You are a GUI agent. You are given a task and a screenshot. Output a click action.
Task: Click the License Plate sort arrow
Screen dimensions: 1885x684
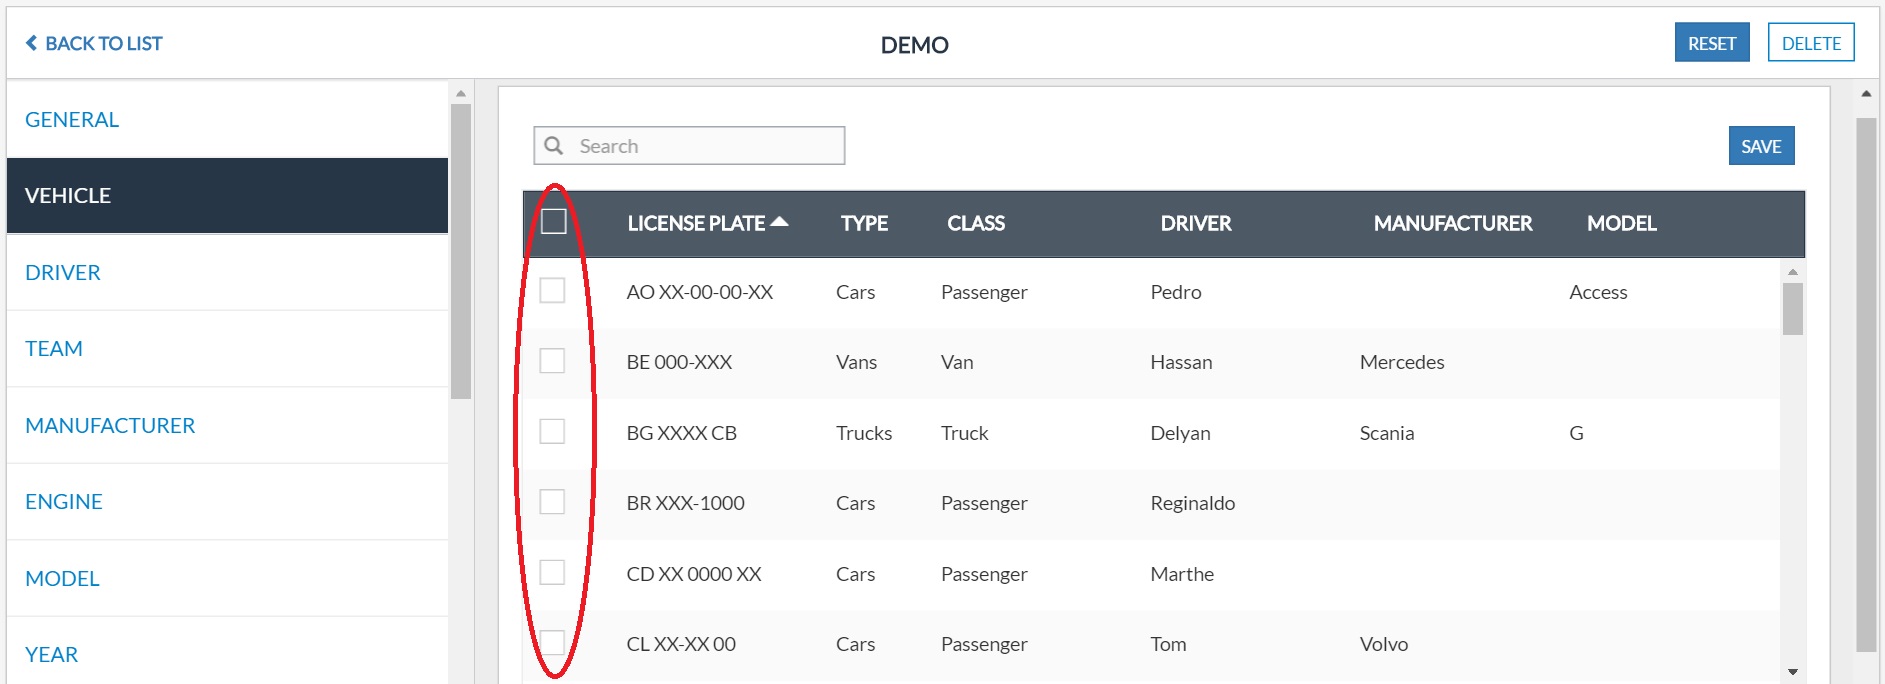click(x=780, y=222)
